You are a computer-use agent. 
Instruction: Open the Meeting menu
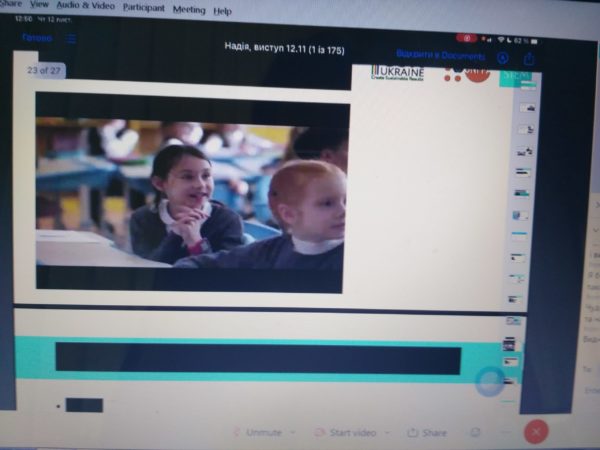(188, 9)
